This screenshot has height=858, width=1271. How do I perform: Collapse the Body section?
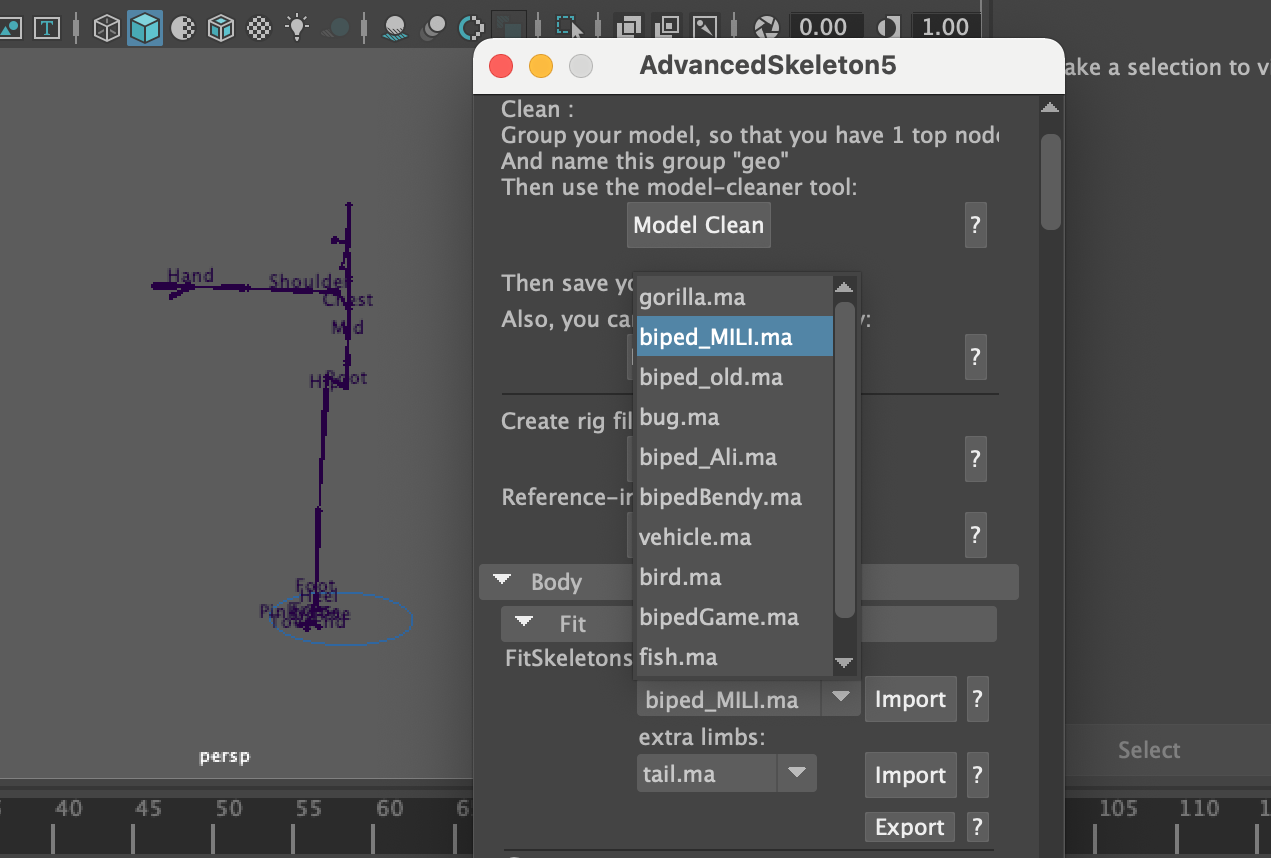click(503, 580)
